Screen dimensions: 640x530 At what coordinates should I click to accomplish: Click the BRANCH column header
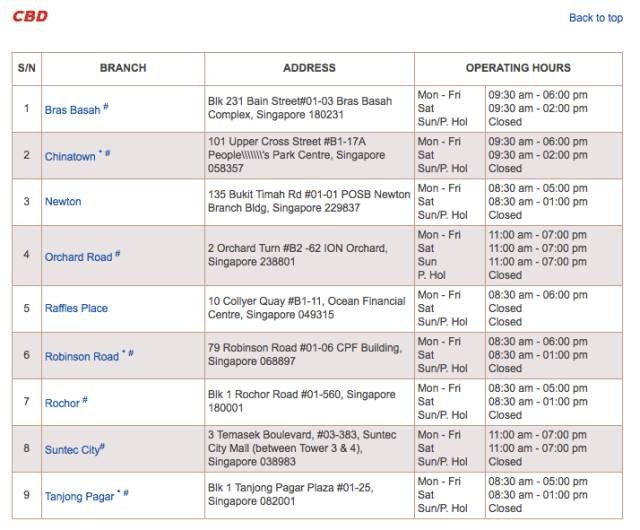pyautogui.click(x=123, y=68)
